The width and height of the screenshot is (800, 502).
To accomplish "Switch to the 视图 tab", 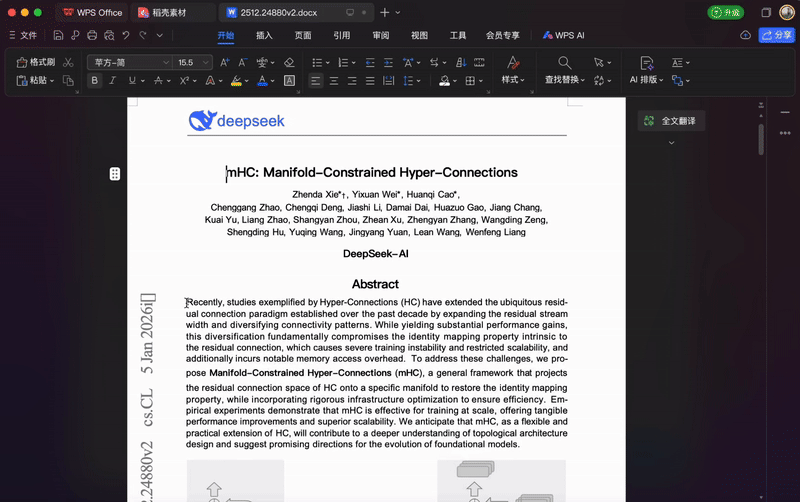I will point(419,35).
